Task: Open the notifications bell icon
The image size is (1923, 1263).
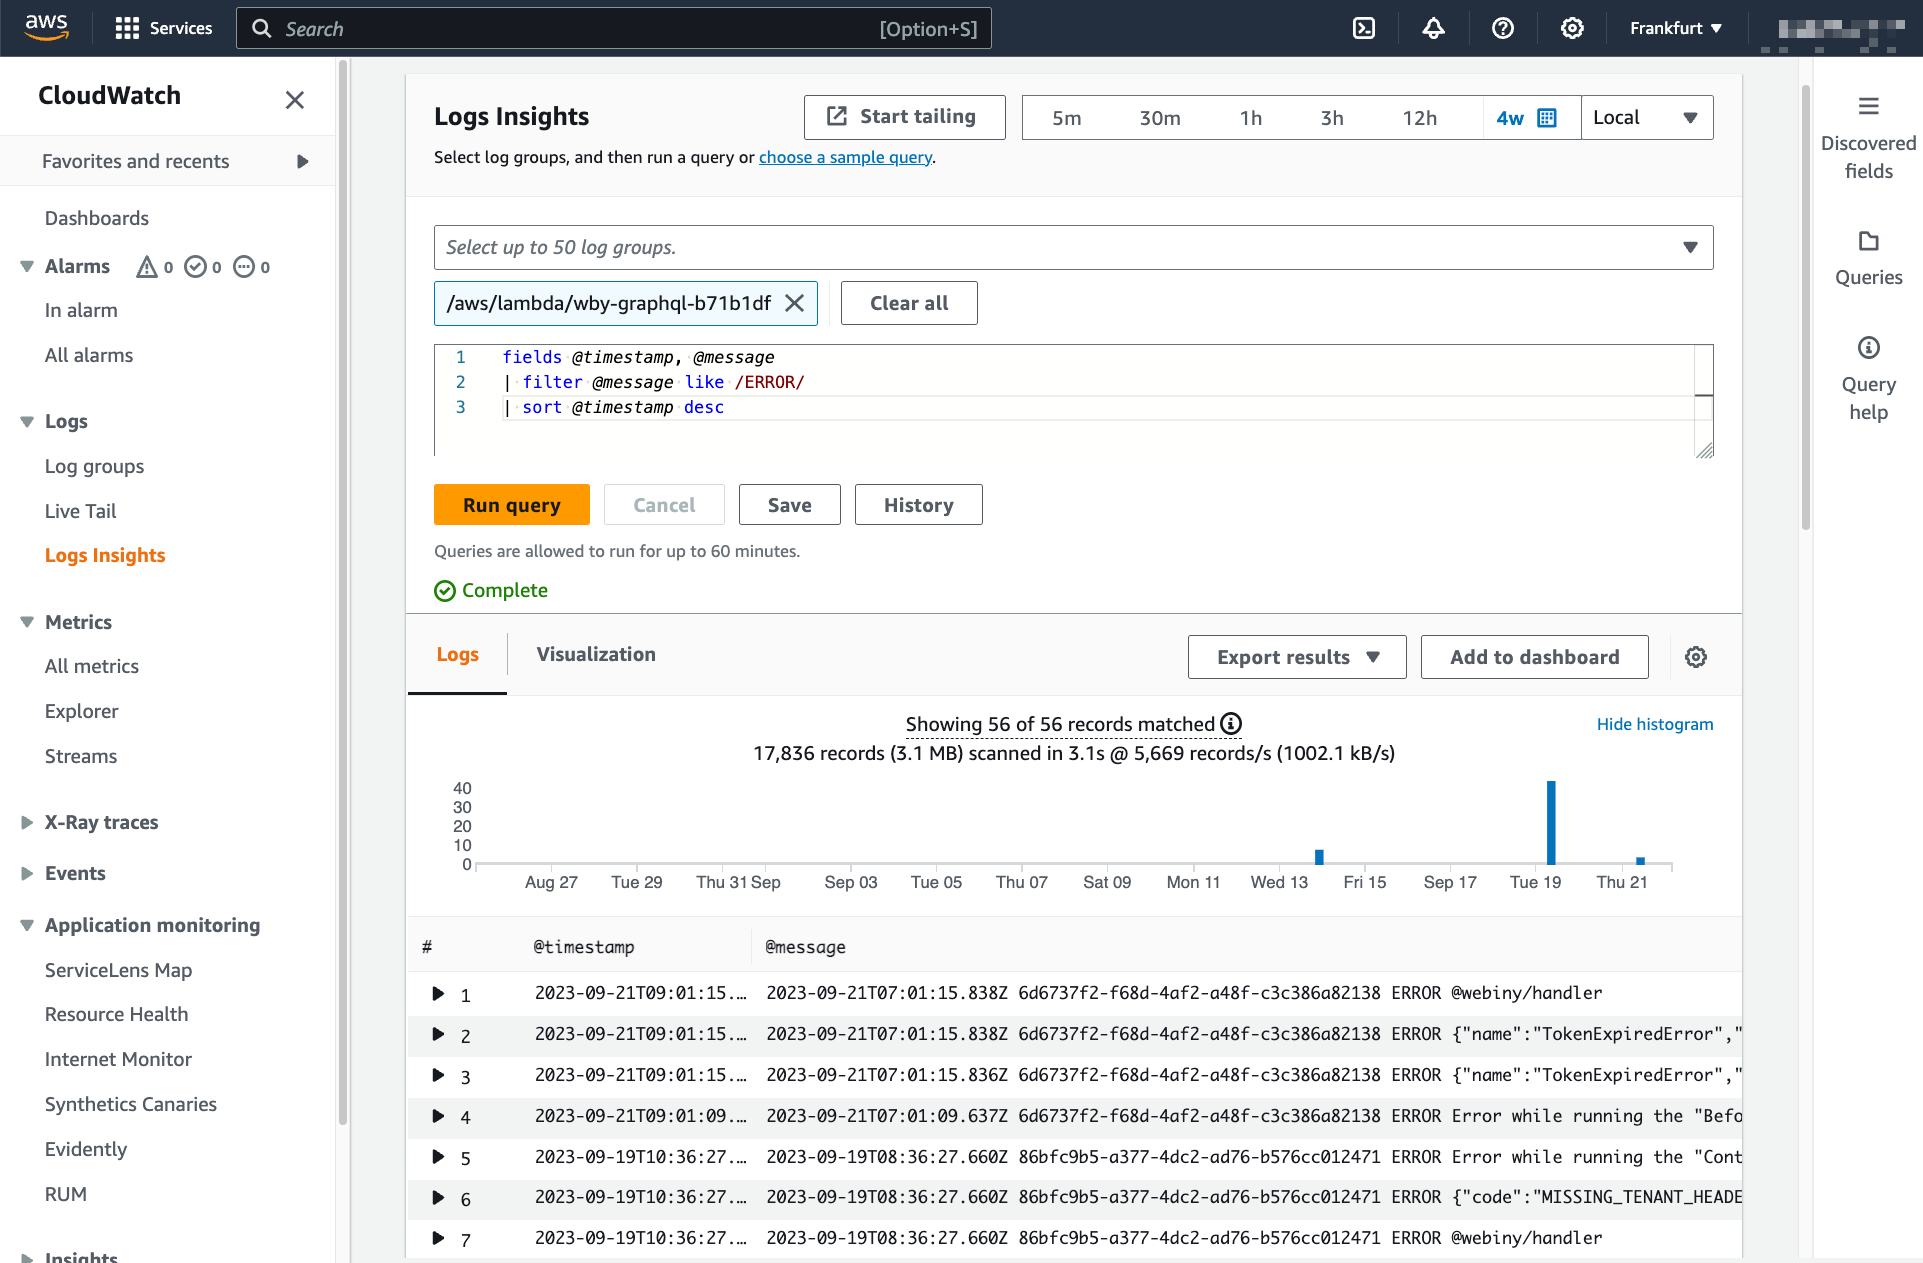Action: click(x=1433, y=28)
